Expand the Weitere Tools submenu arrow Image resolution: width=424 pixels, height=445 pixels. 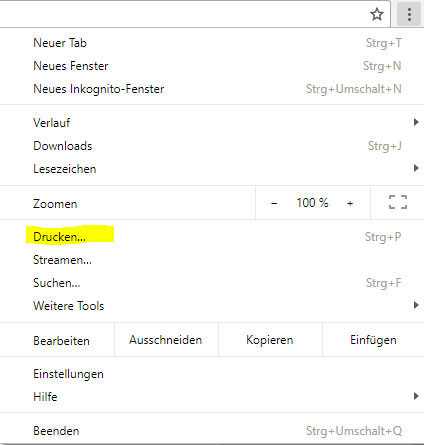[x=416, y=305]
